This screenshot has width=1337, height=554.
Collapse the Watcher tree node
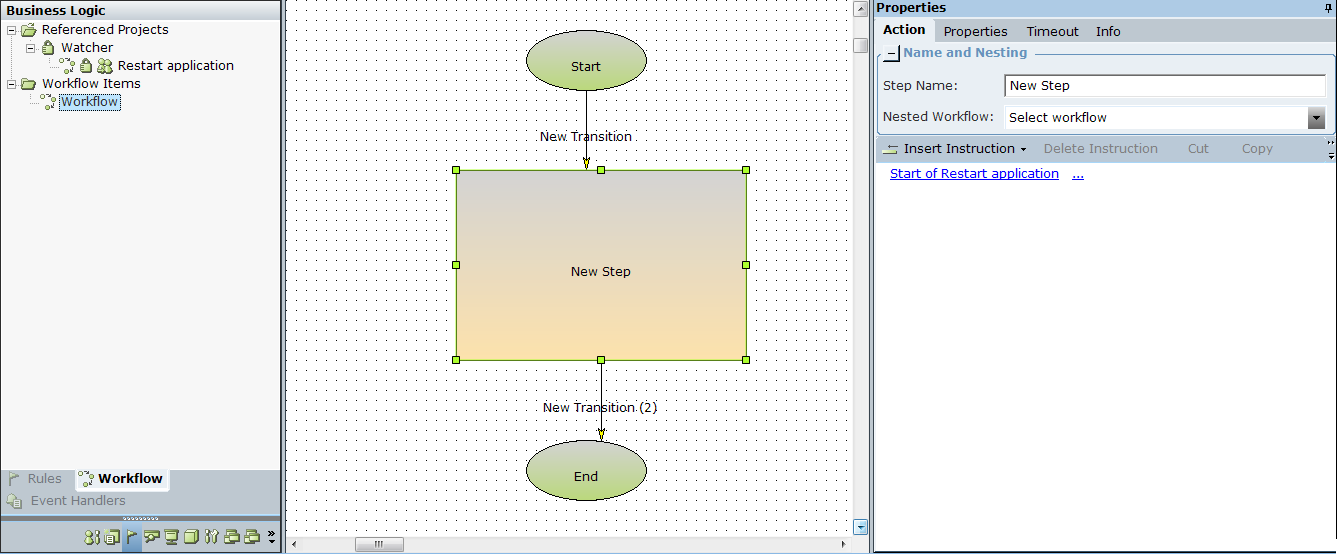click(30, 48)
